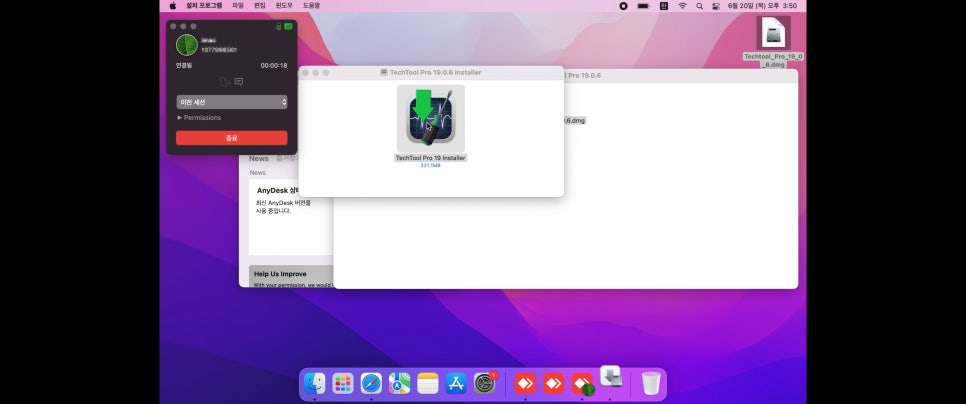Open Control Center in the menu bar
Image resolution: width=966 pixels, height=404 pixels.
tap(715, 6)
